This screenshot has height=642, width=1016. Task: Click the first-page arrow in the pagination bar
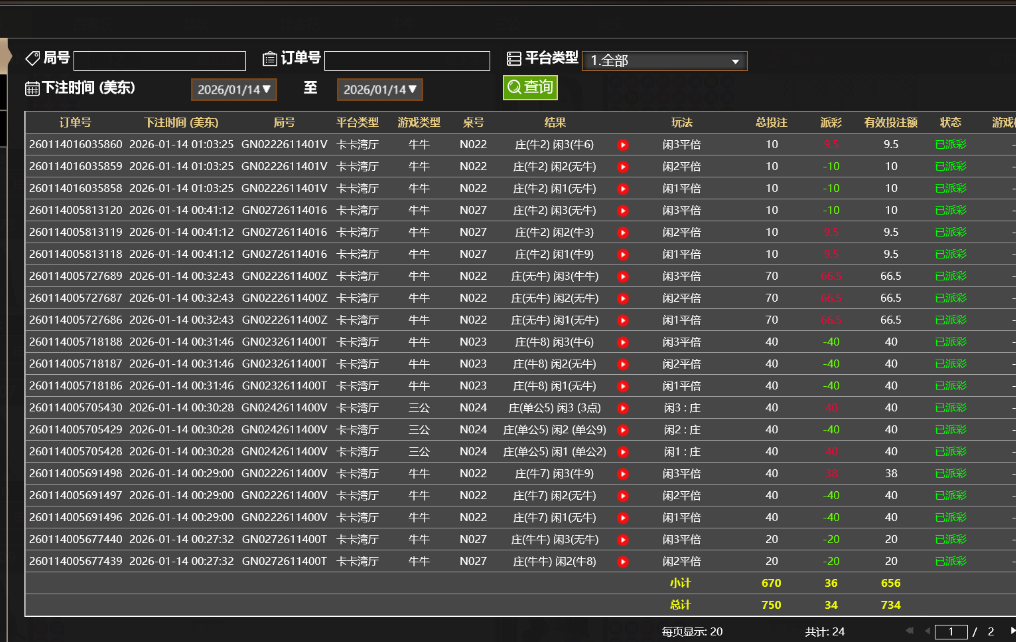coord(910,631)
